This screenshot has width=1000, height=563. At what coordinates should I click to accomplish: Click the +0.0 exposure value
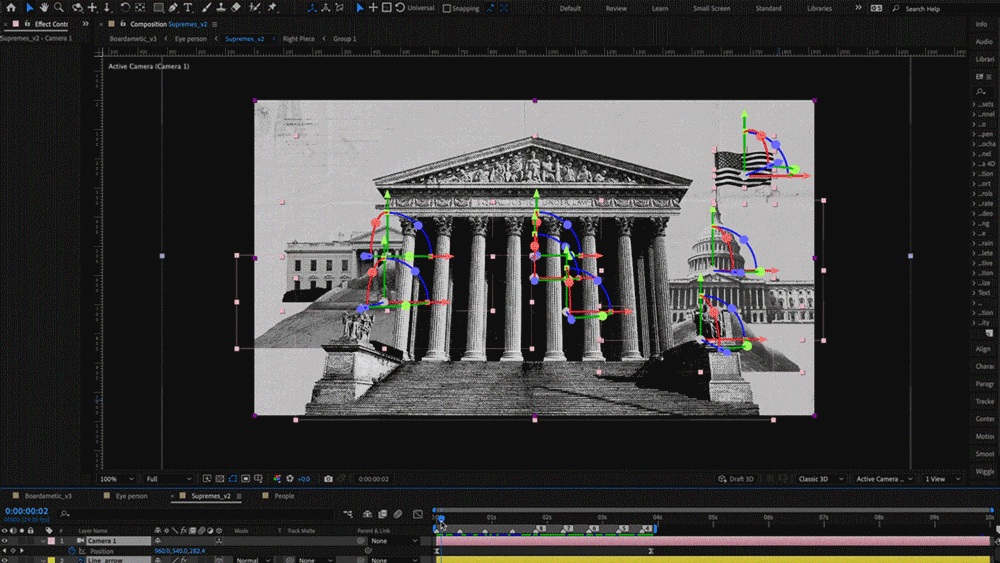tap(304, 479)
